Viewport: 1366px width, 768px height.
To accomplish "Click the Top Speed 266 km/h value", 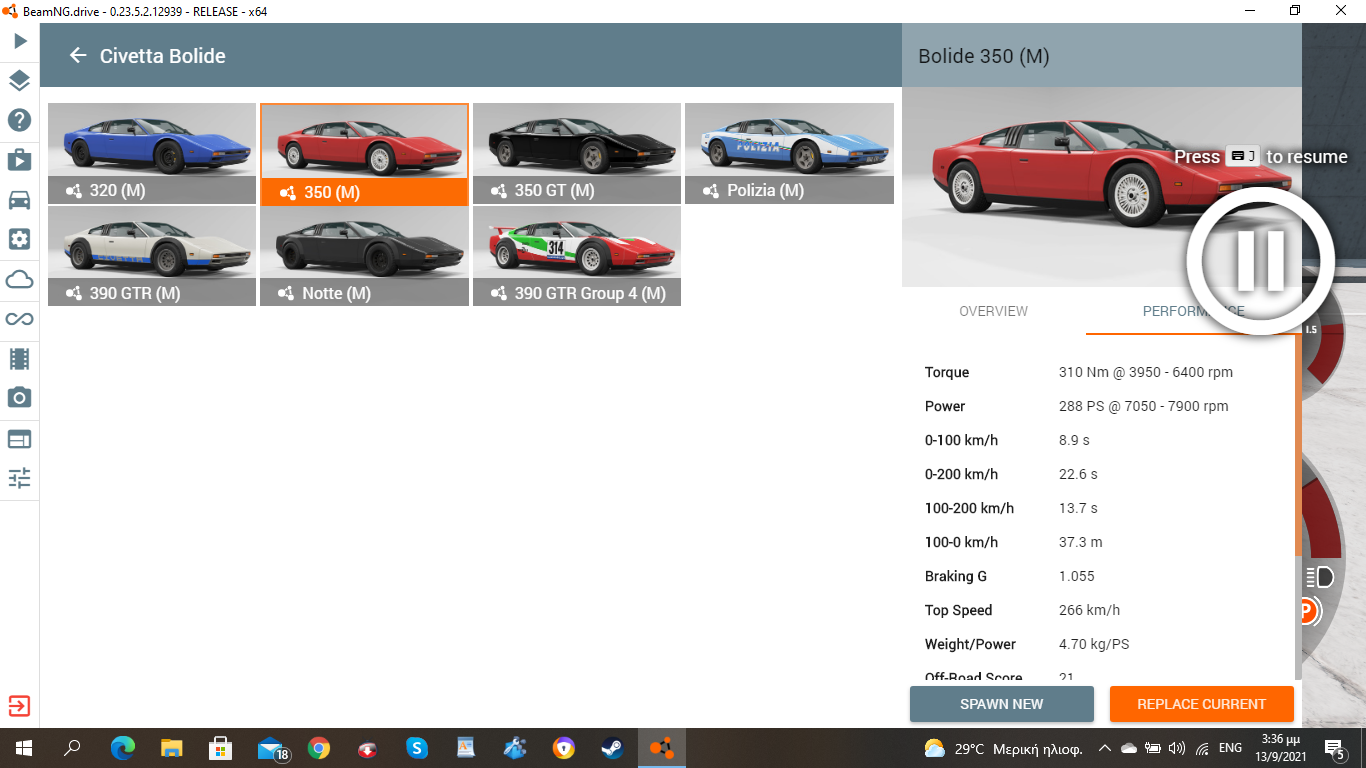I will coord(1089,610).
